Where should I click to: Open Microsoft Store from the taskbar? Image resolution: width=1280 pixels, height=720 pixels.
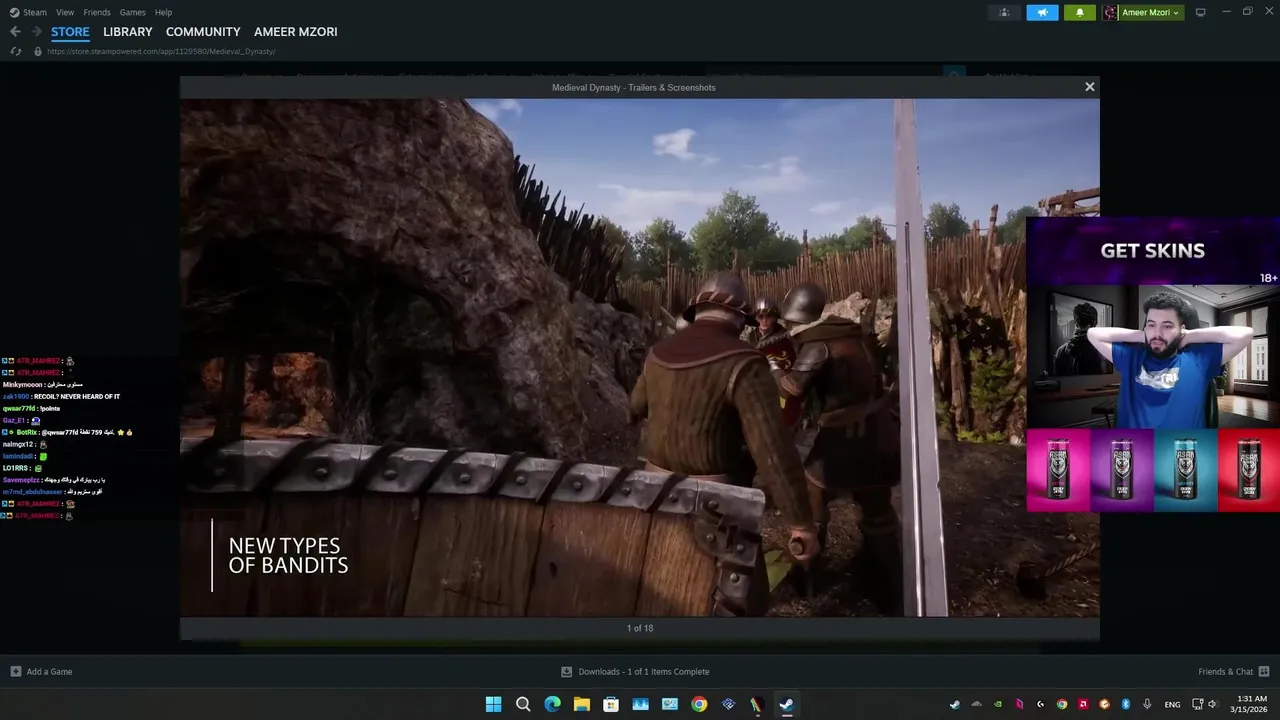pos(611,704)
